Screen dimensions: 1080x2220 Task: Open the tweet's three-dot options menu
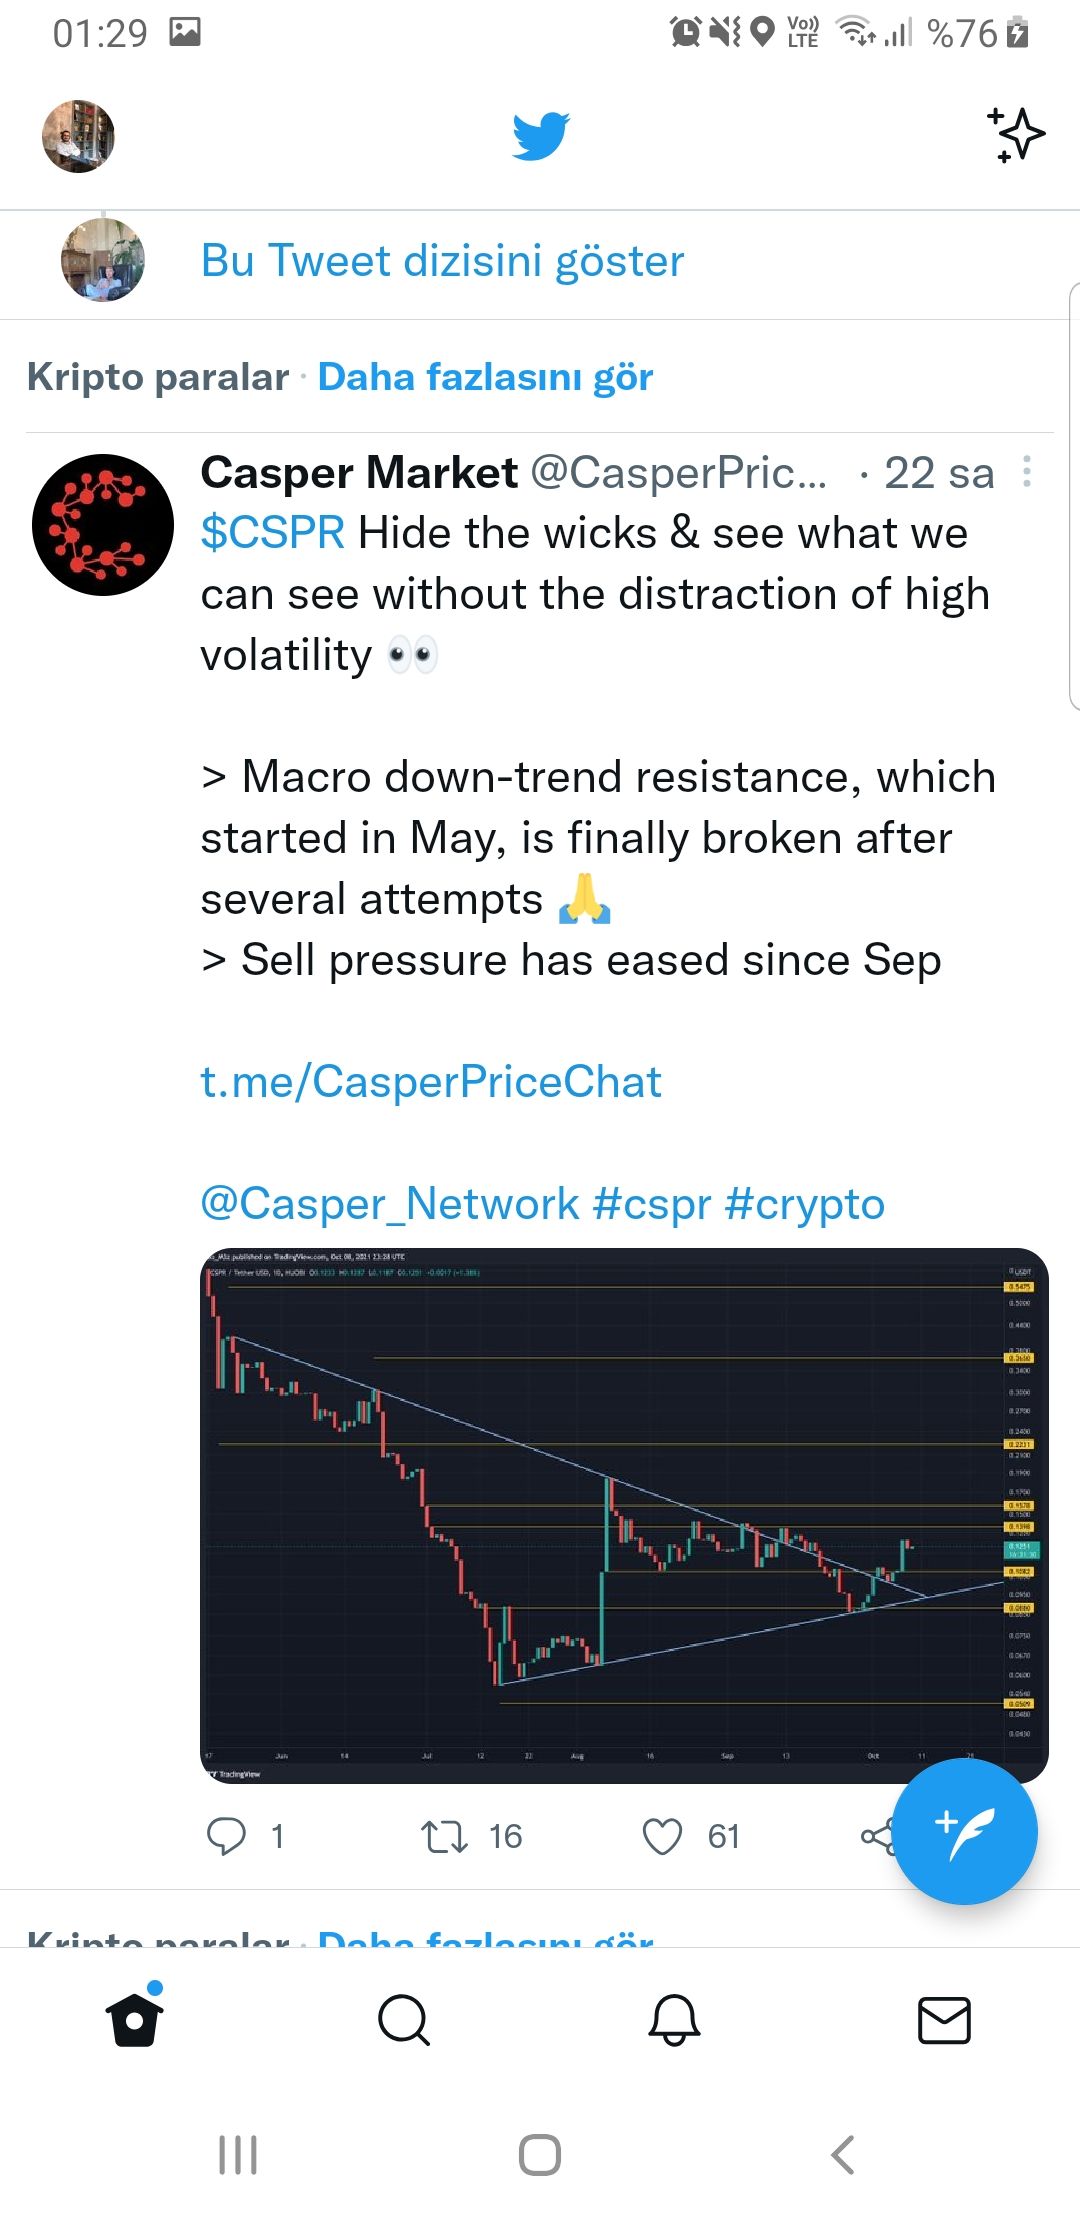[1027, 472]
